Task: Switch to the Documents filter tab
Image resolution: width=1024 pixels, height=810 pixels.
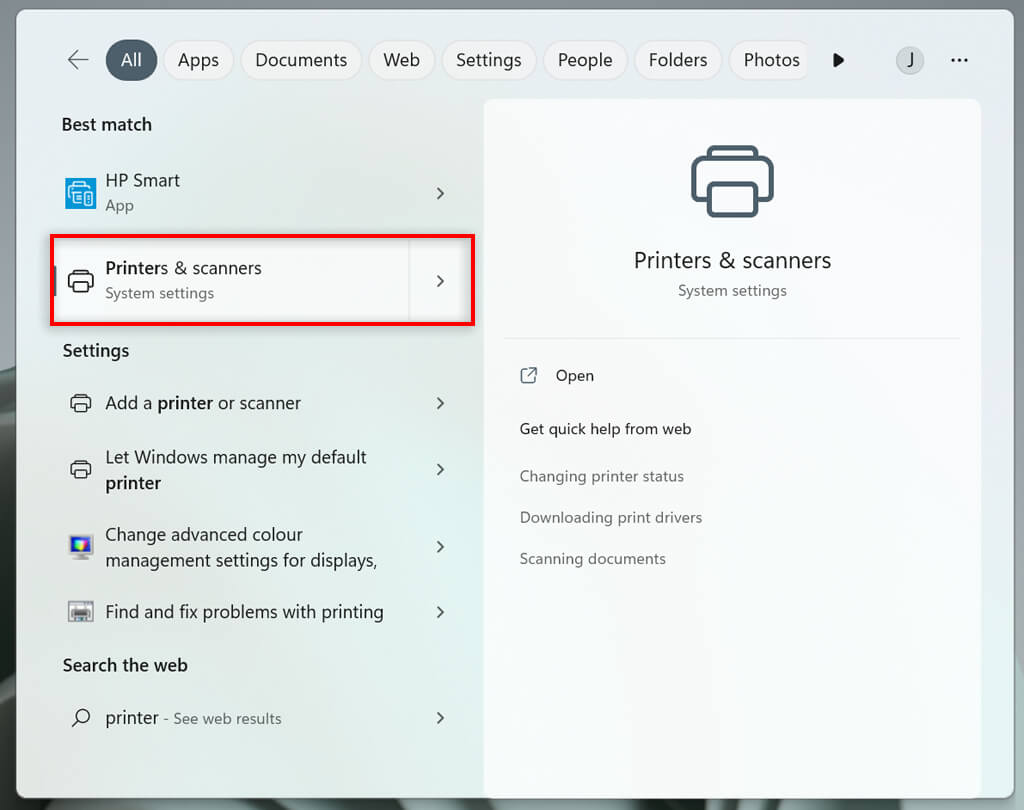Action: 301,60
